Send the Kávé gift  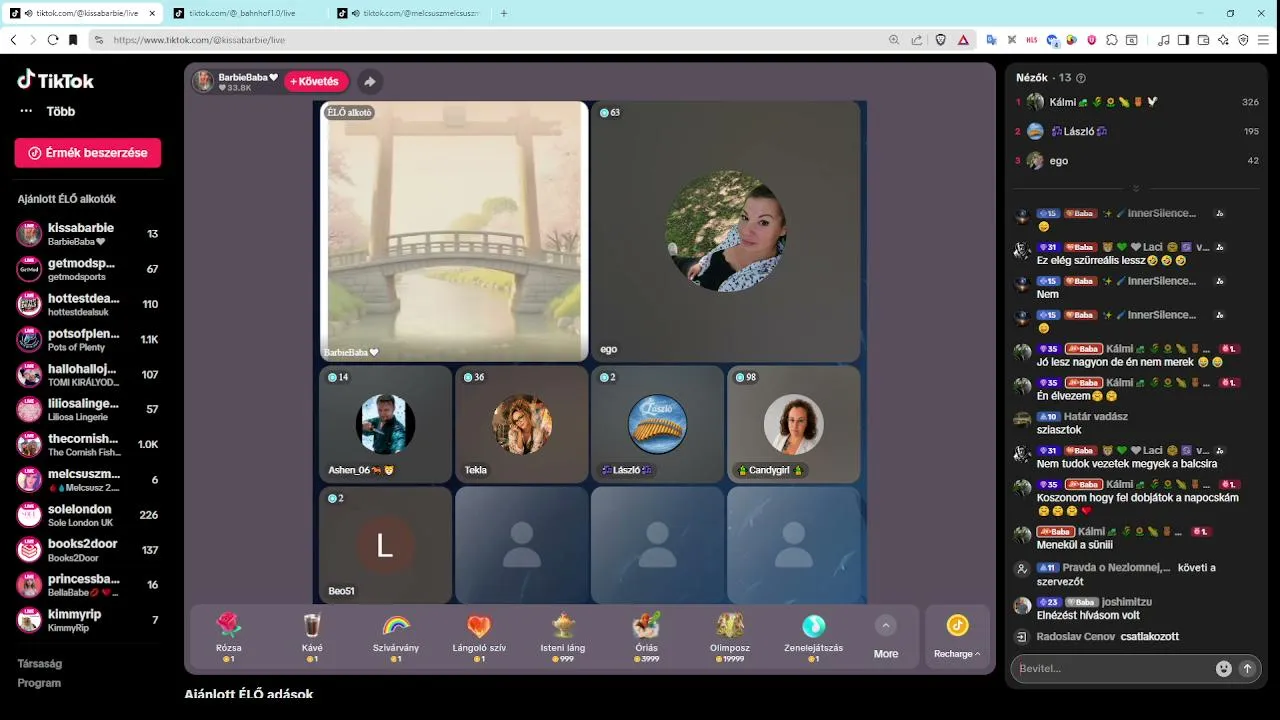tap(312, 637)
